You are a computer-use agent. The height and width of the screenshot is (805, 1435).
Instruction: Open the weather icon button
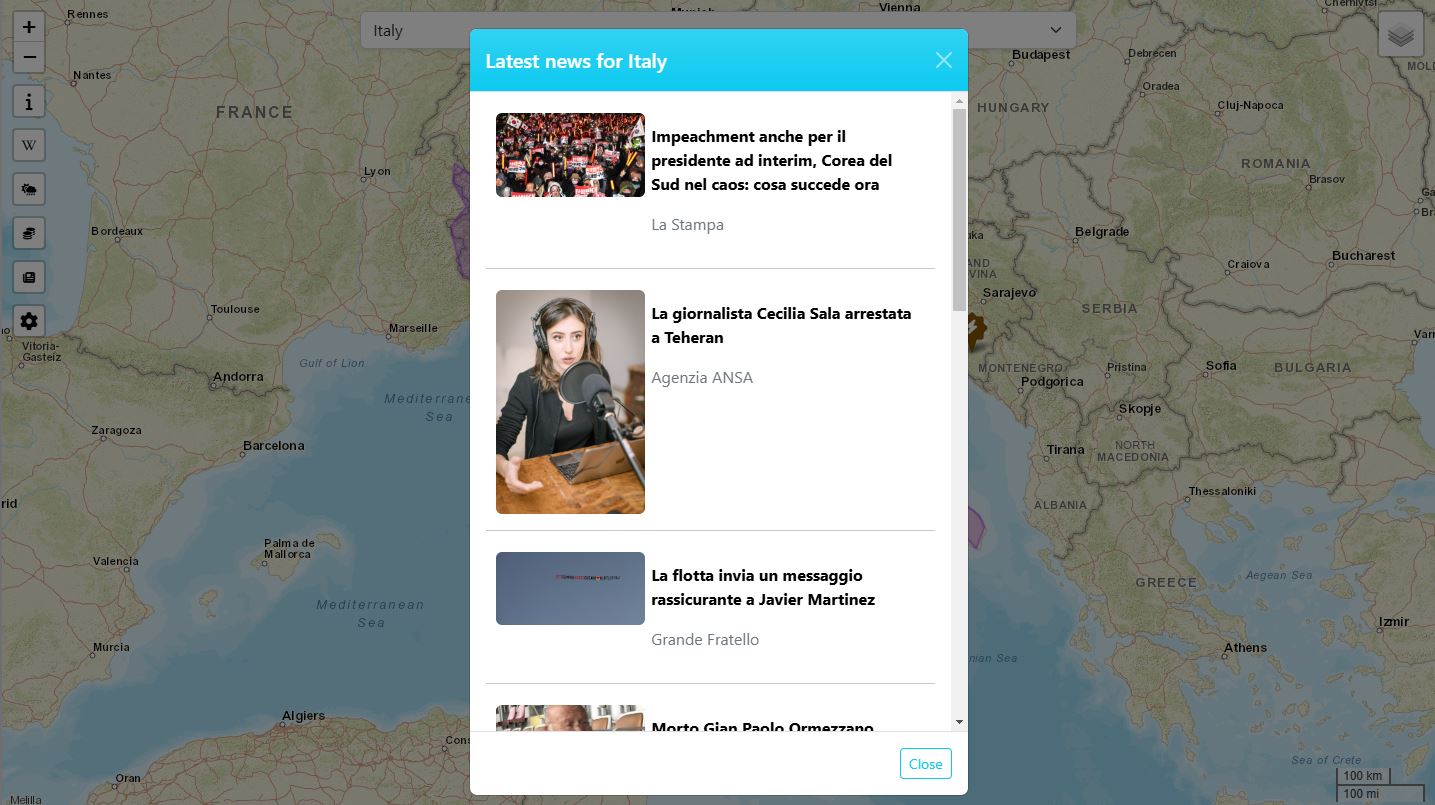click(29, 190)
